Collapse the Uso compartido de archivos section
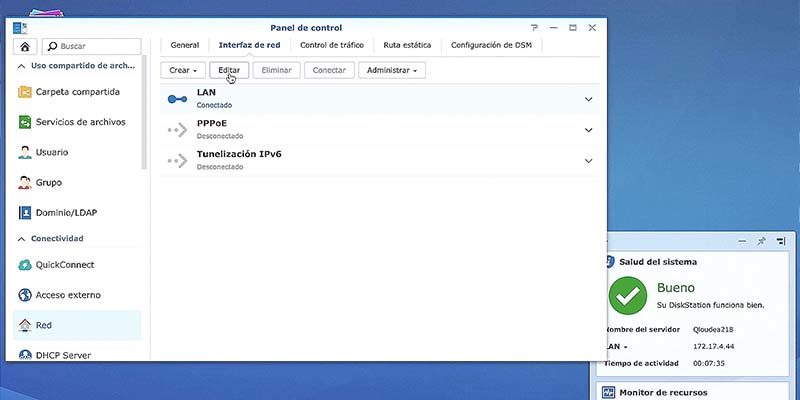 (22, 66)
